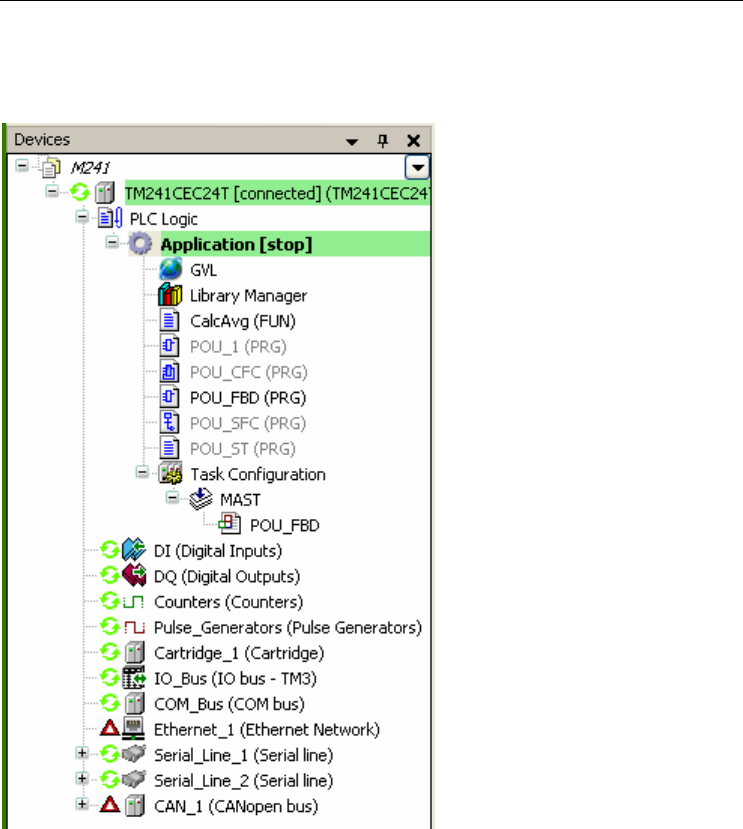Click the TM241CEC24T controller device icon

click(105, 192)
